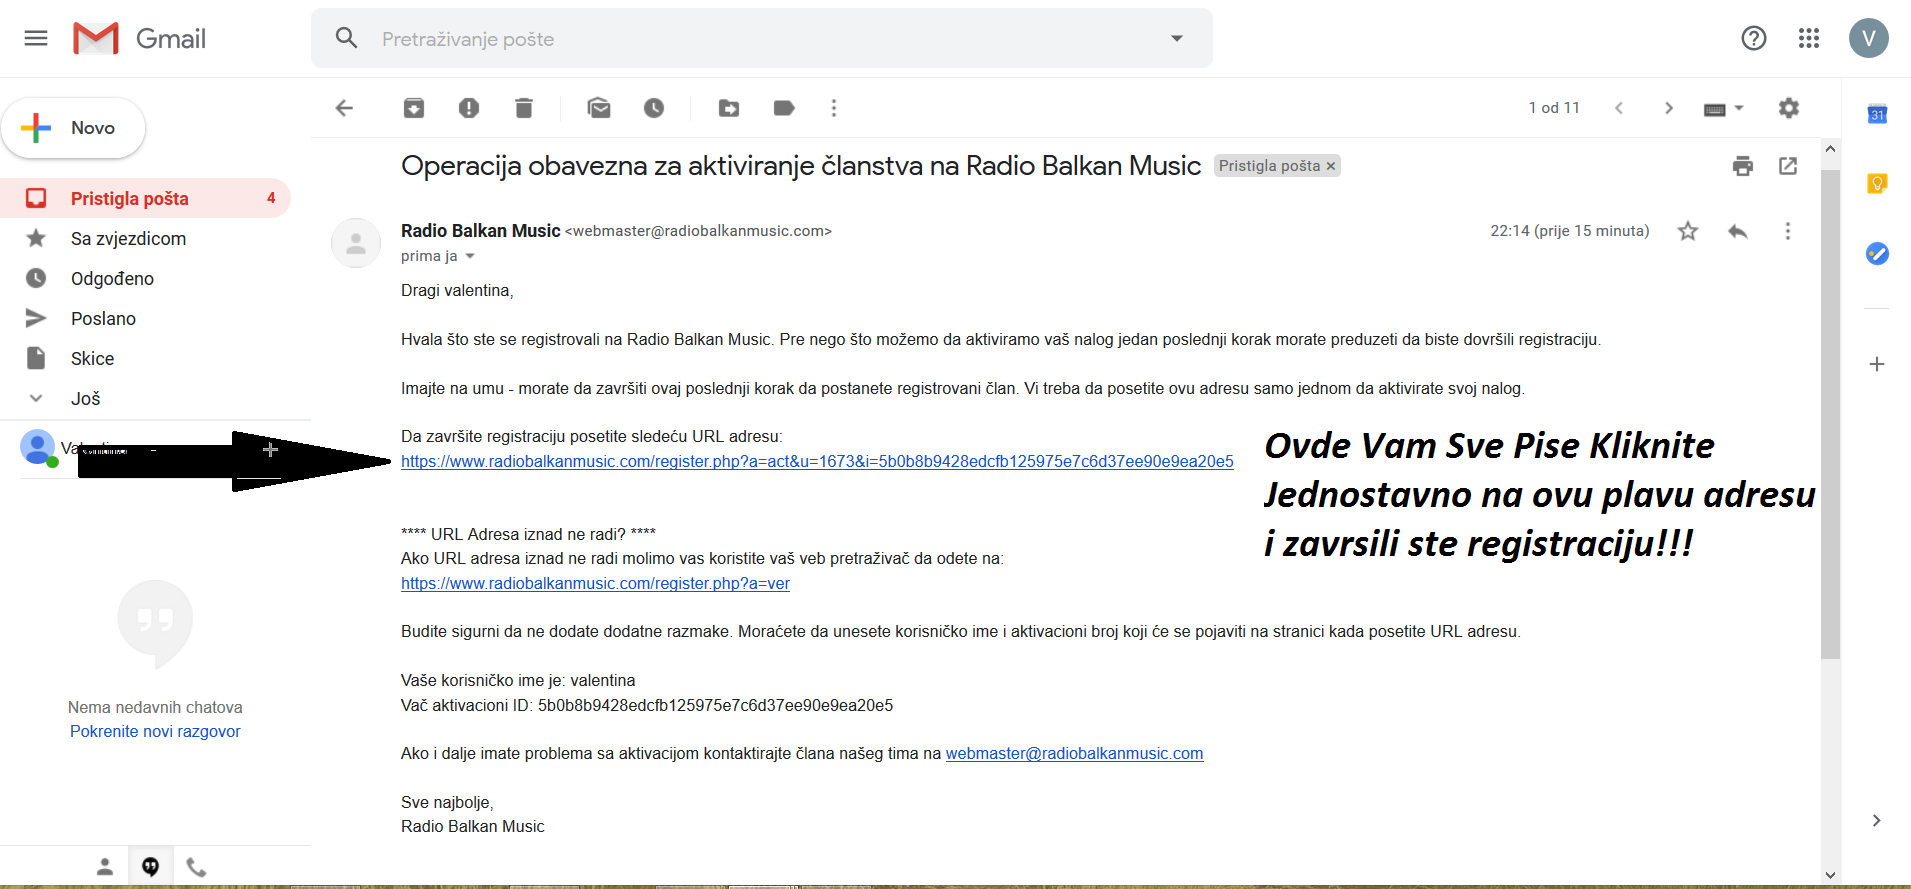Expand recipient details next to 'prima ja'
1911x889 pixels.
pyautogui.click(x=470, y=256)
